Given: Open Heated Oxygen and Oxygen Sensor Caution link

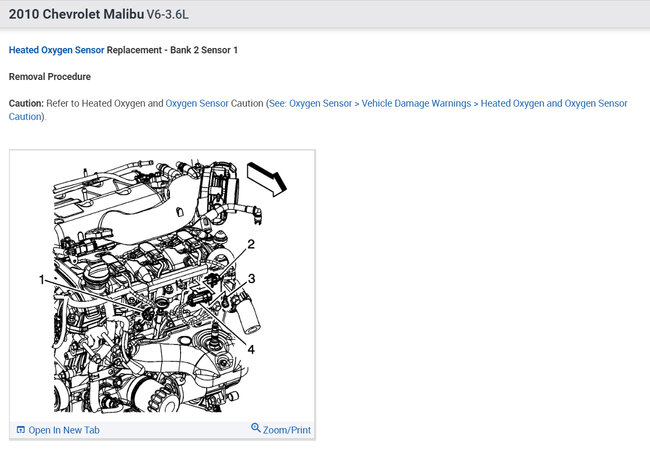Looking at the screenshot, I should (x=554, y=103).
